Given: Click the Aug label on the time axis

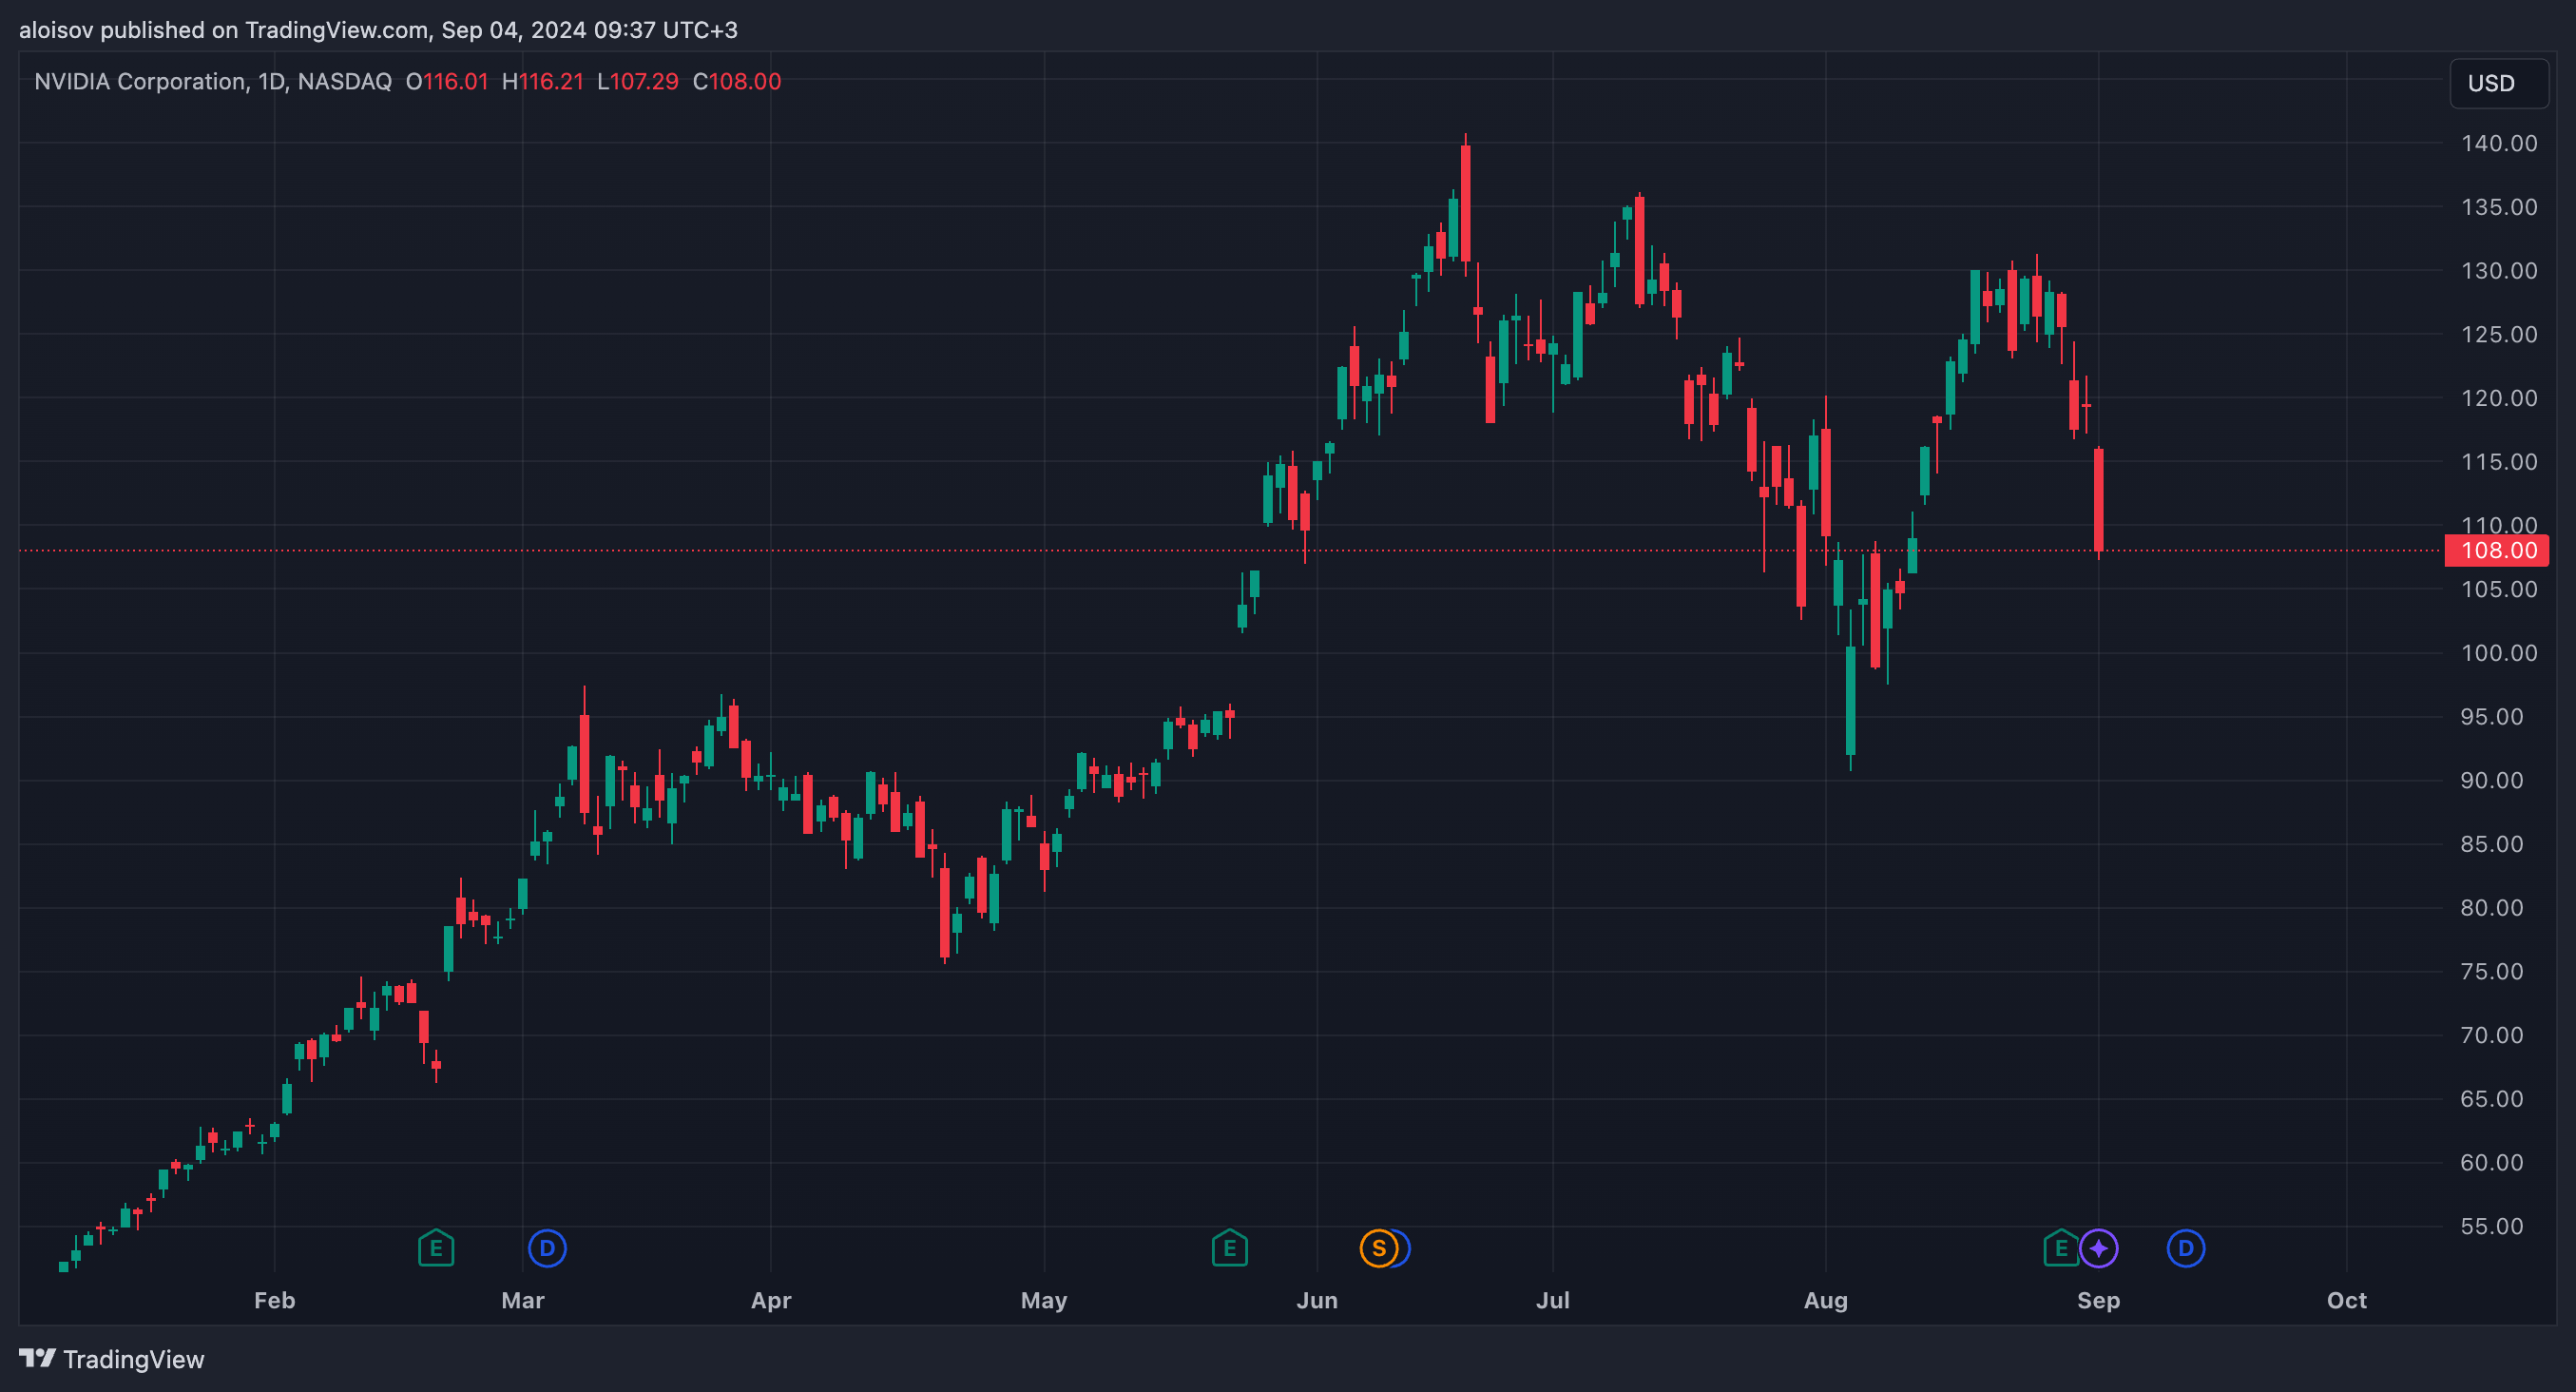Looking at the screenshot, I should click(x=1826, y=1300).
